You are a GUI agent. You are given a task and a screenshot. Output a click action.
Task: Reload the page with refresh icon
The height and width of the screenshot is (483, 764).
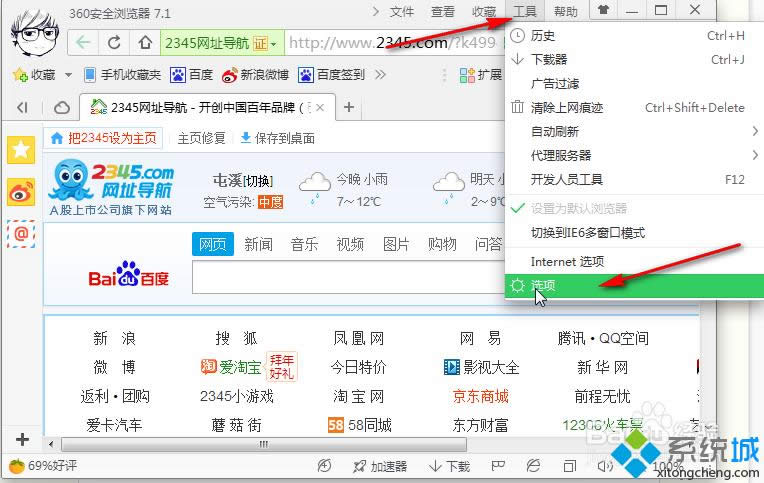pyautogui.click(x=114, y=43)
